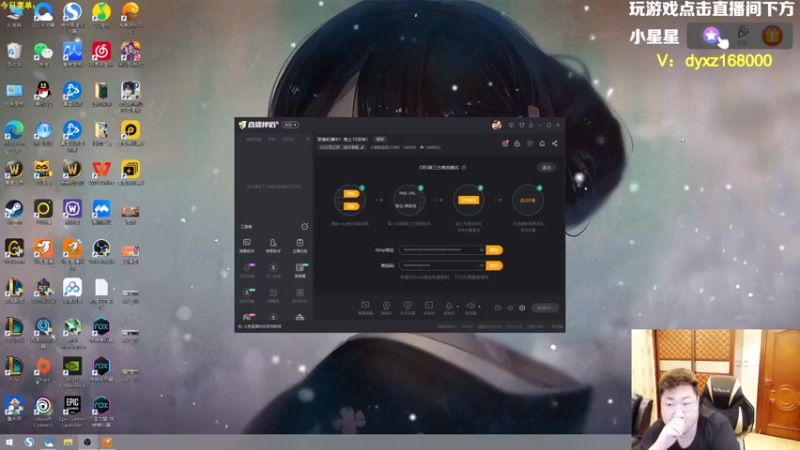Show the hidden rtmp address field
800x450 pixels.
click(x=481, y=250)
